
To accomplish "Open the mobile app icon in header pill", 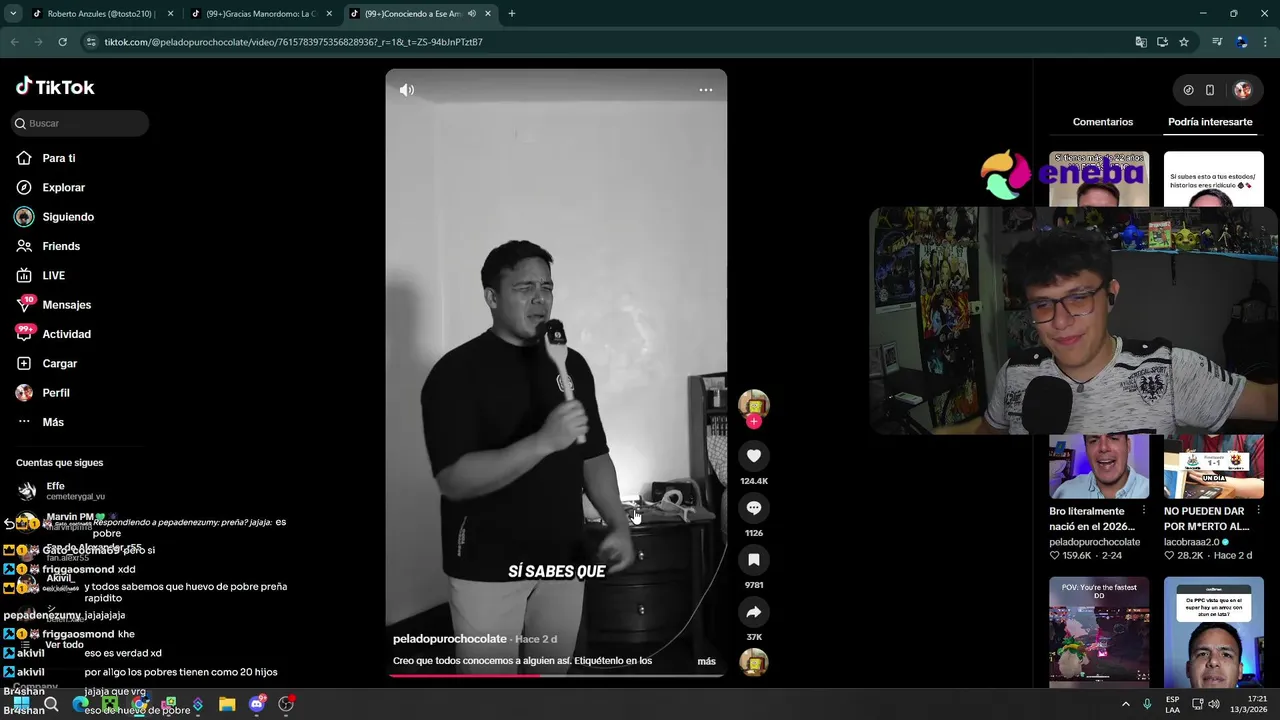I will (1210, 90).
